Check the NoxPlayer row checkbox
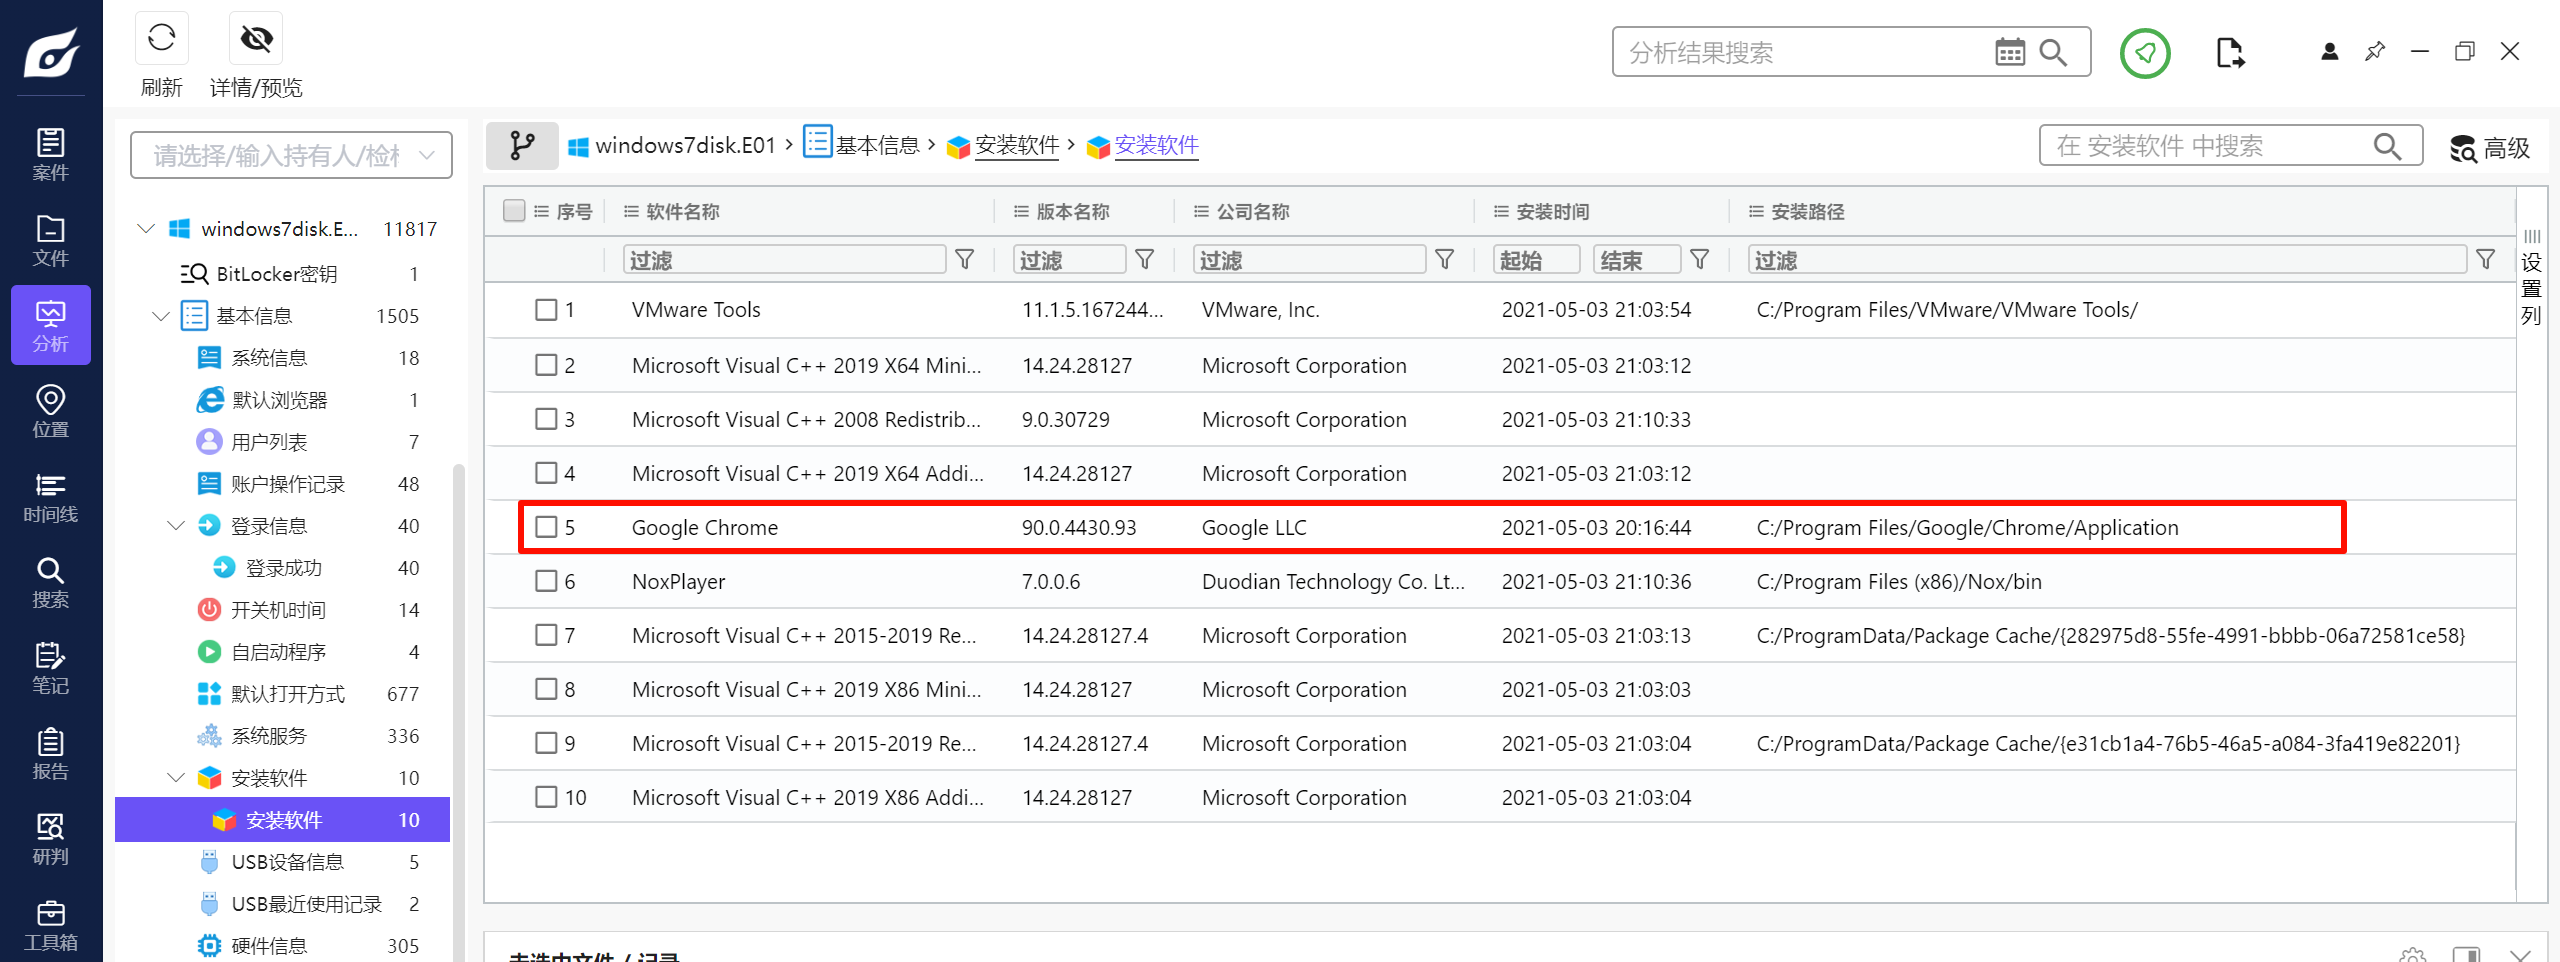This screenshot has height=962, width=2560. tap(546, 581)
